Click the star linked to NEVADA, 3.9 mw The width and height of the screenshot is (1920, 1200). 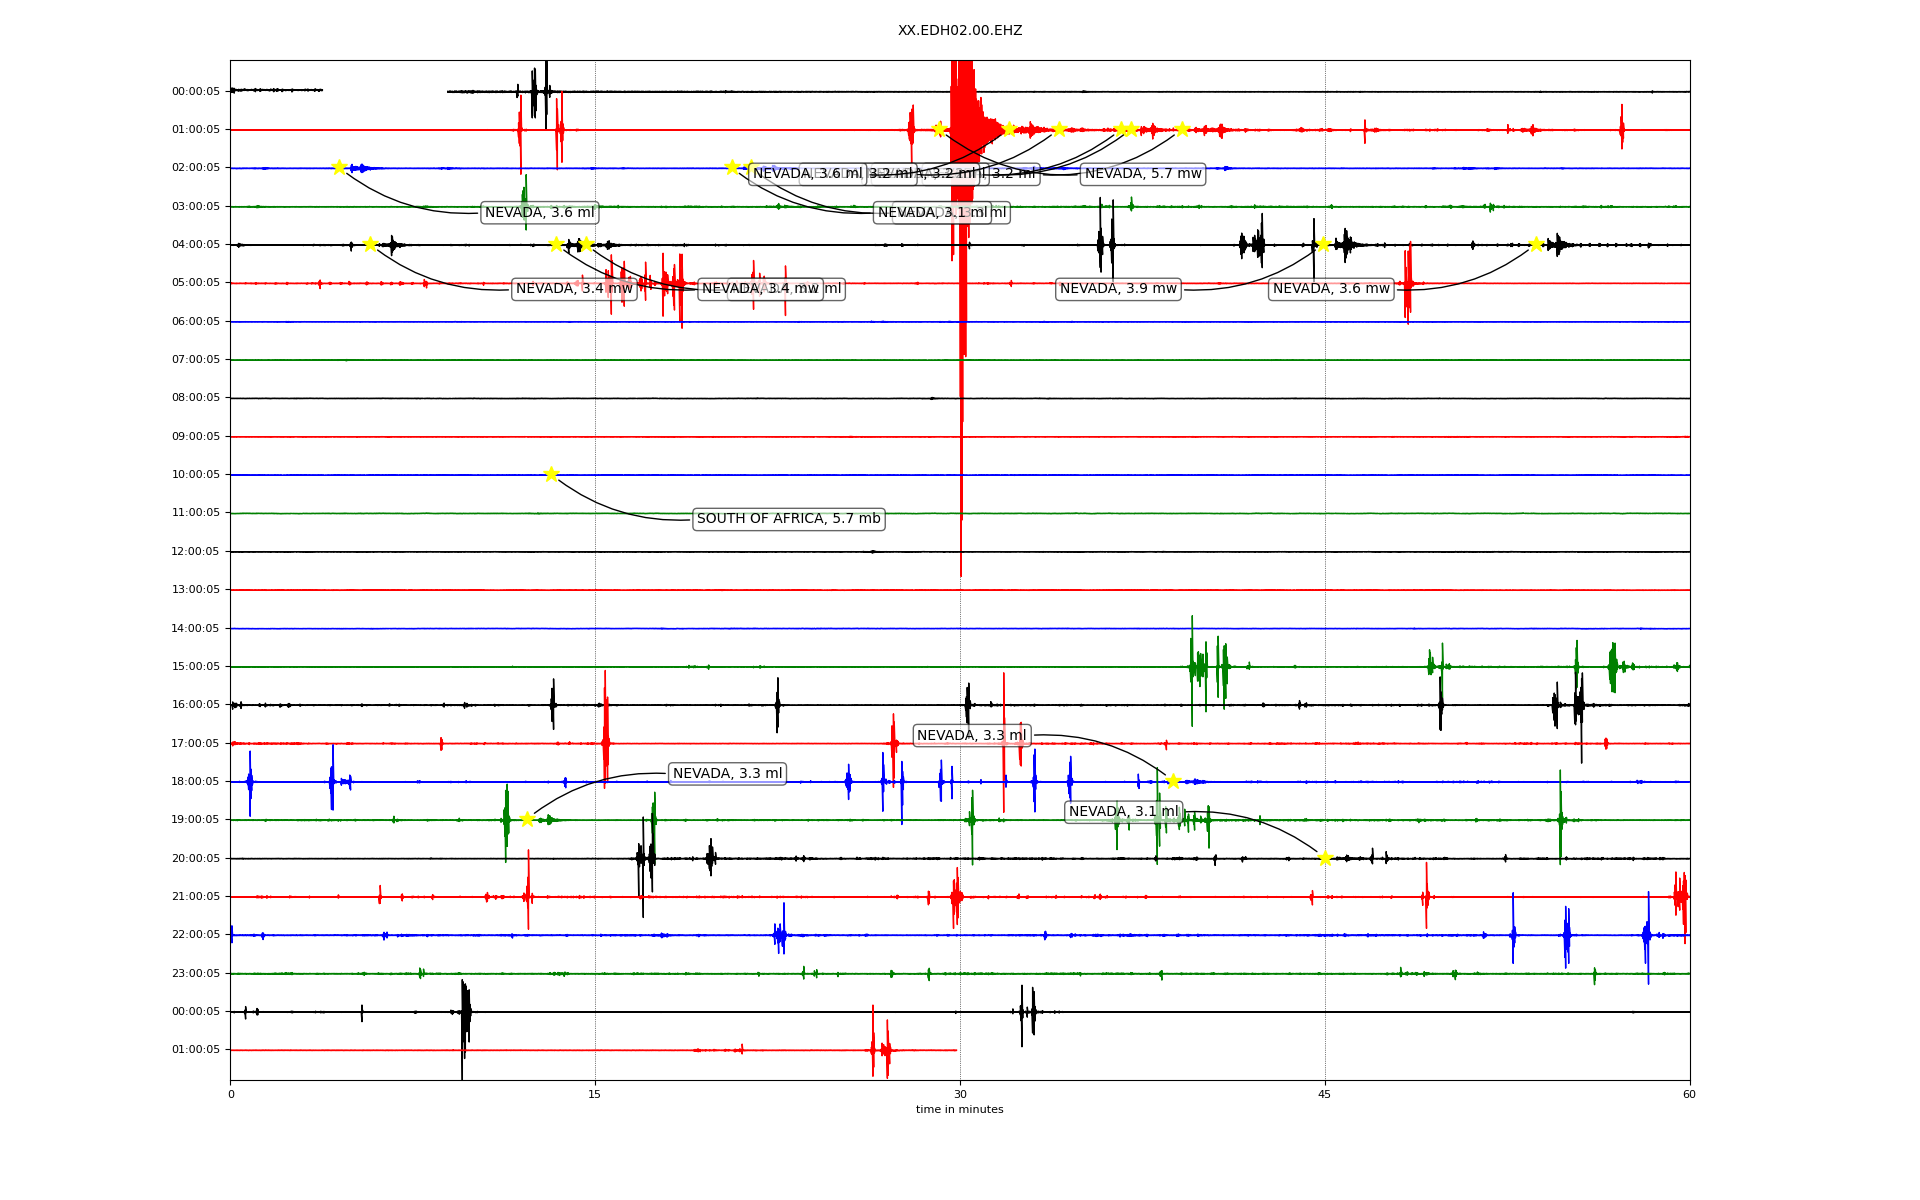click(x=1323, y=244)
